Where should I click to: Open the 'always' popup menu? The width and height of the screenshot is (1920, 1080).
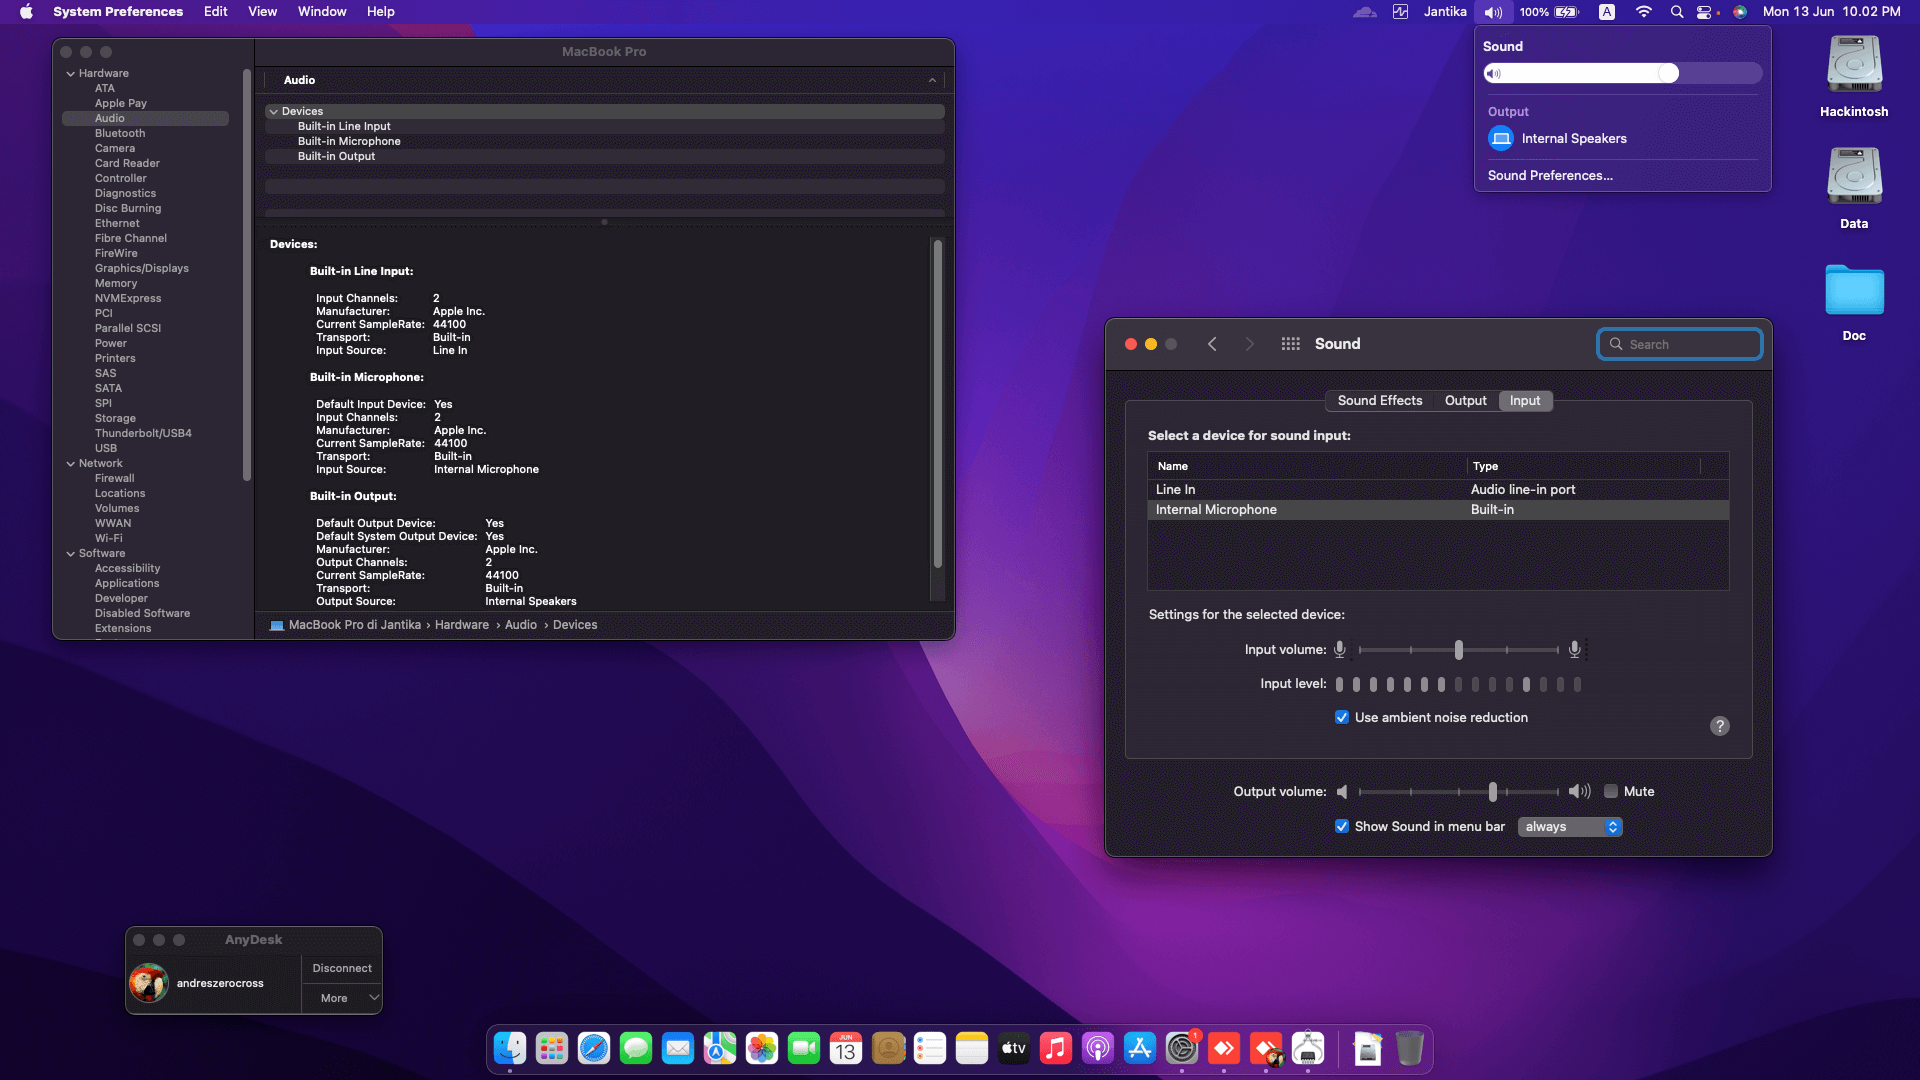[x=1570, y=827]
